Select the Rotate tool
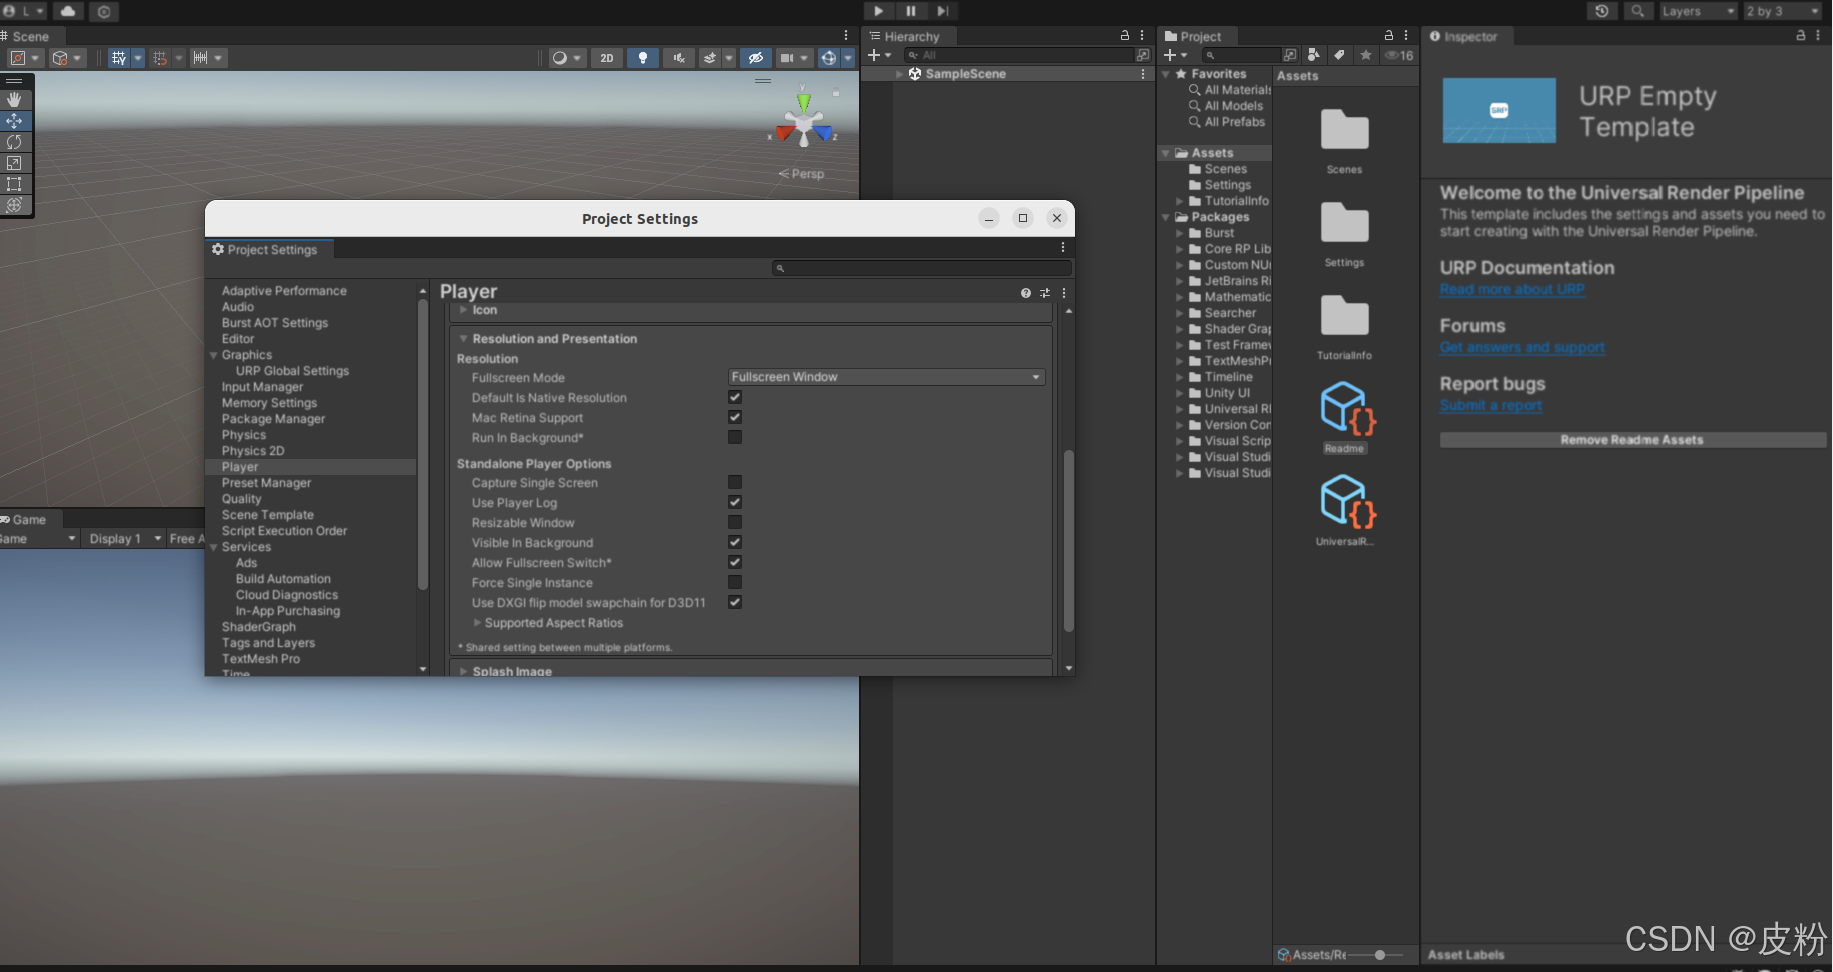 click(x=14, y=142)
